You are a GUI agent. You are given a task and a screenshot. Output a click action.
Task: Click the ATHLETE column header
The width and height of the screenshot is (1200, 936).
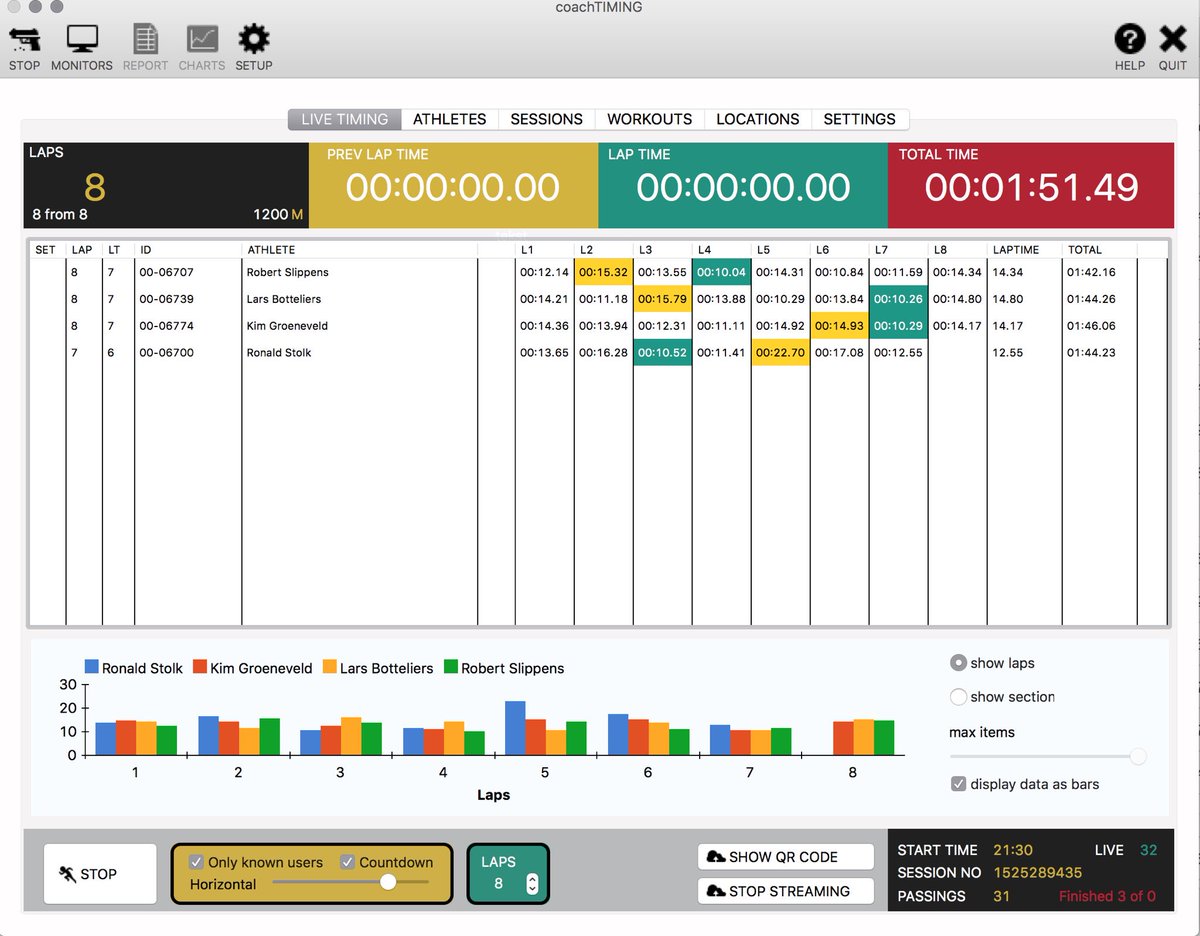(271, 249)
